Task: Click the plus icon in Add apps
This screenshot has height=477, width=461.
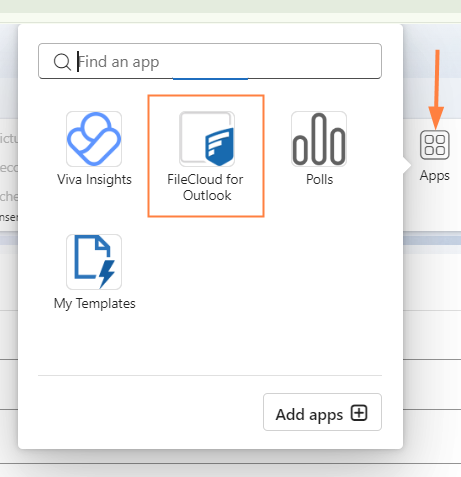Action: click(359, 413)
